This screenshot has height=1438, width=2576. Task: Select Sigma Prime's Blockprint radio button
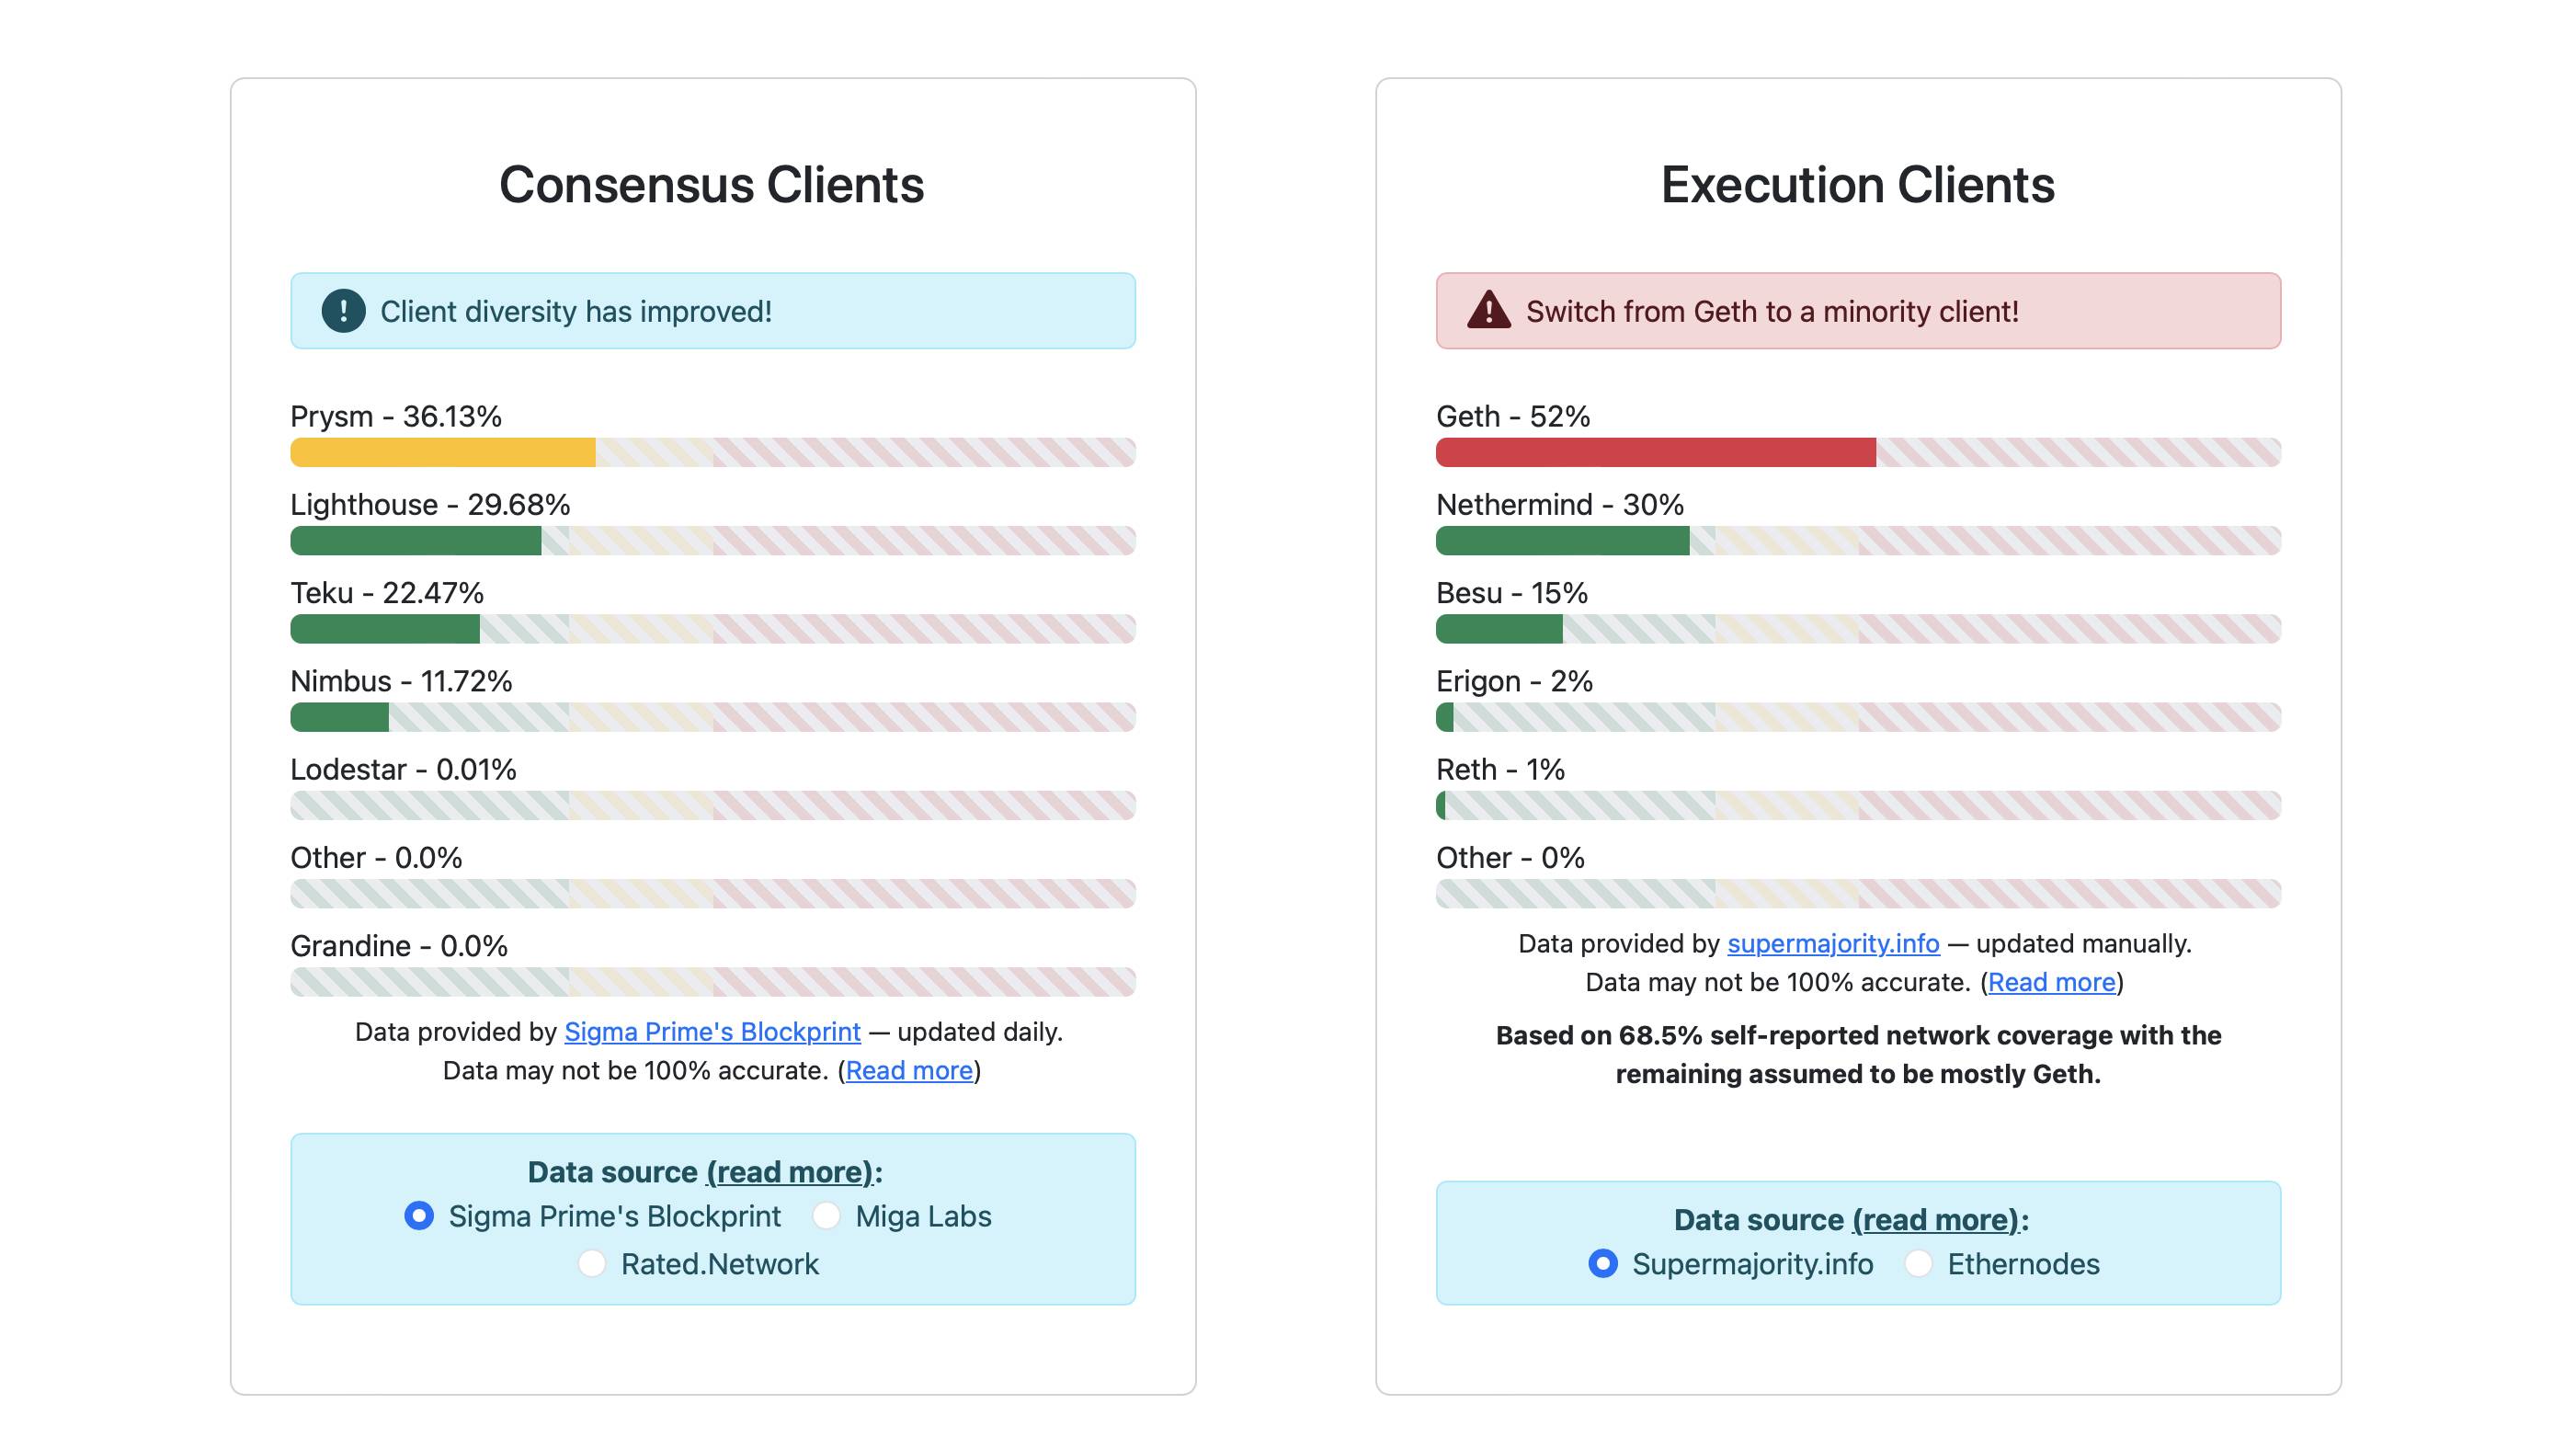tap(419, 1216)
